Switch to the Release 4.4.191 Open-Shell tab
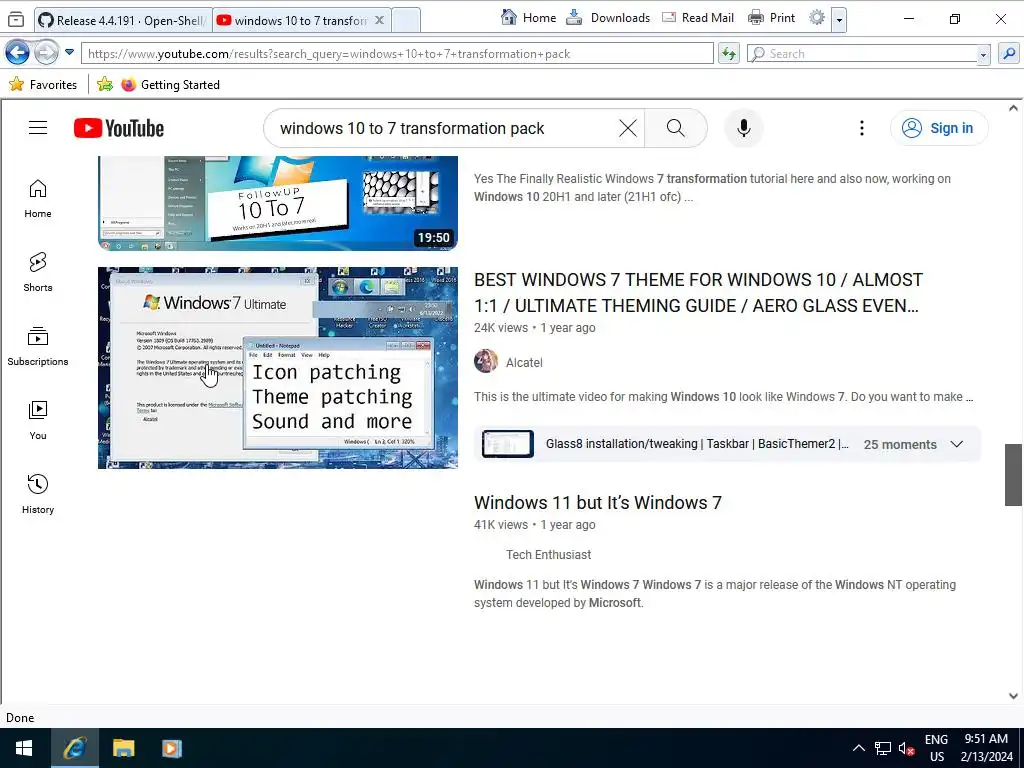Viewport: 1024px width, 768px height. [123, 20]
